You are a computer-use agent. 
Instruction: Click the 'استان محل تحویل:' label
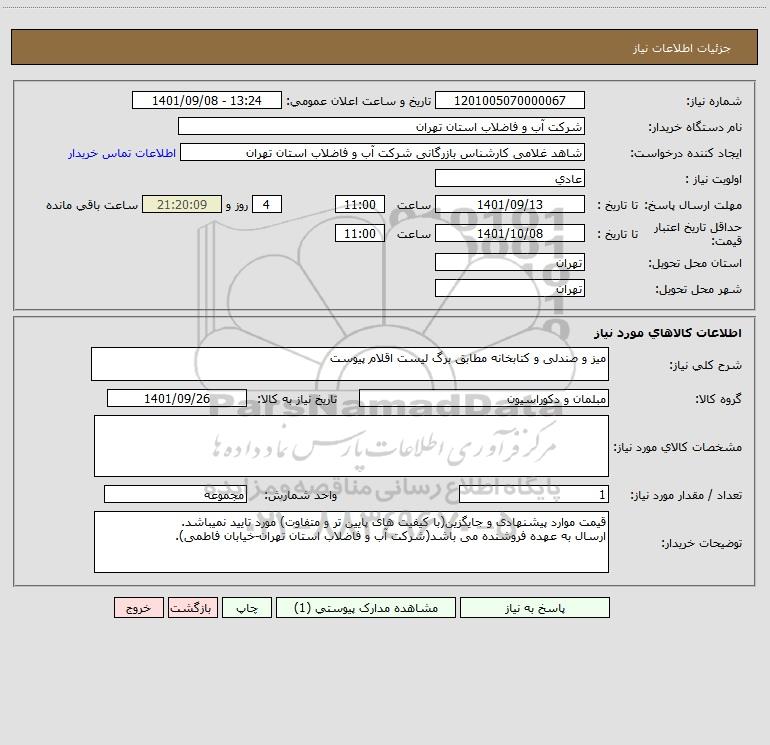[x=695, y=263]
